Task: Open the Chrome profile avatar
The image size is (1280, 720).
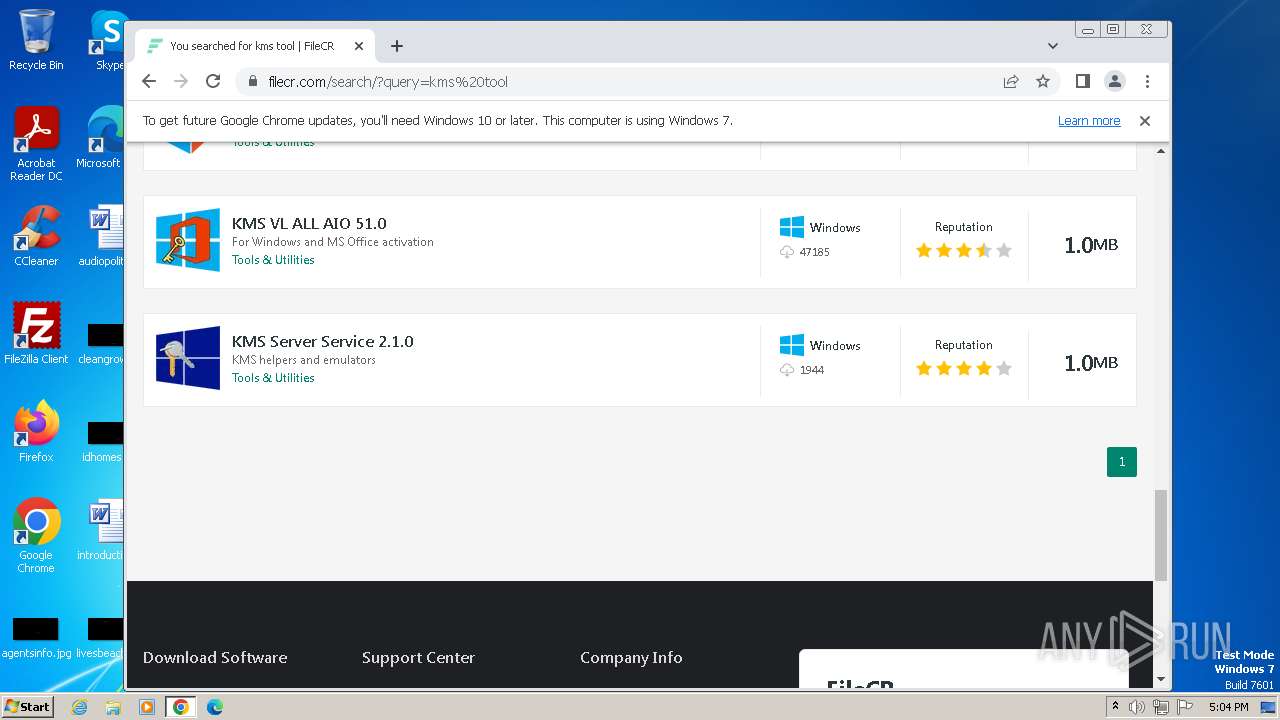Action: [x=1114, y=81]
